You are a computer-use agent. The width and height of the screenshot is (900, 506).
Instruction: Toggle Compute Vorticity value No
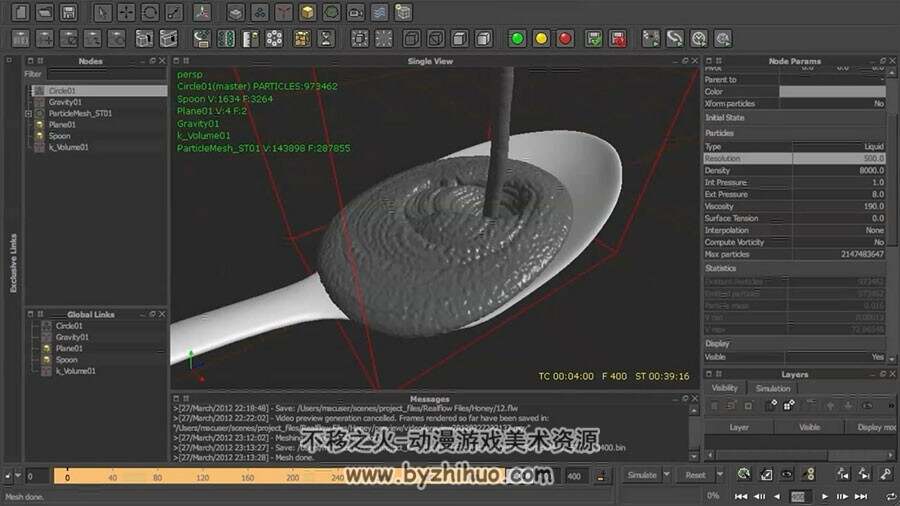point(839,243)
